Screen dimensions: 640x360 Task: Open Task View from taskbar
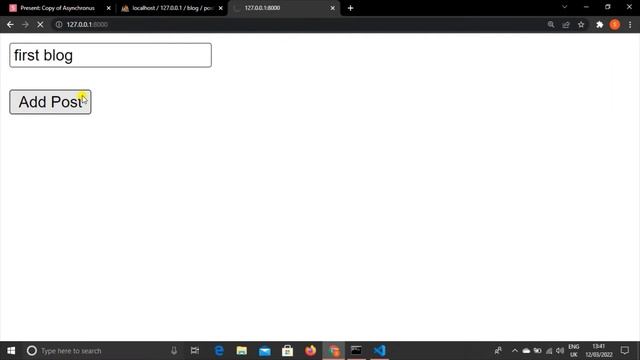[x=195, y=351]
